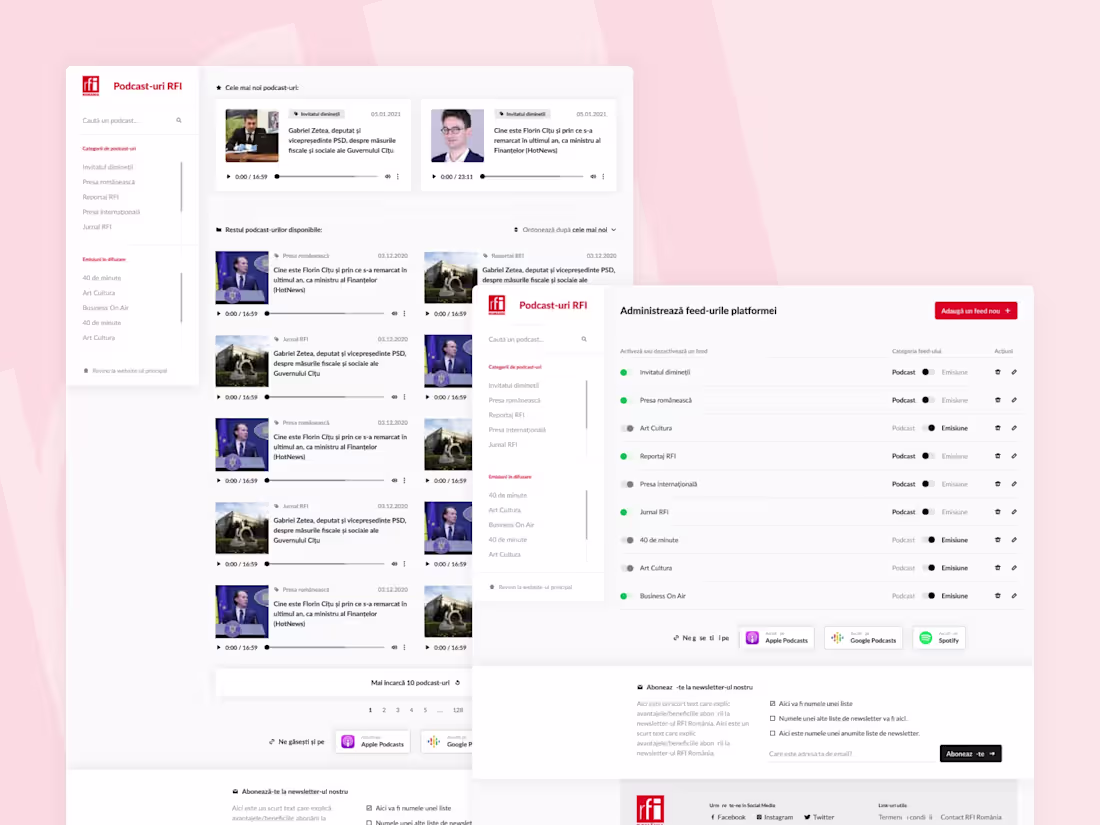Uncheck the 'Aici va fi numele unei liste' checkbox
Screen dimensions: 1100x825
pos(772,703)
